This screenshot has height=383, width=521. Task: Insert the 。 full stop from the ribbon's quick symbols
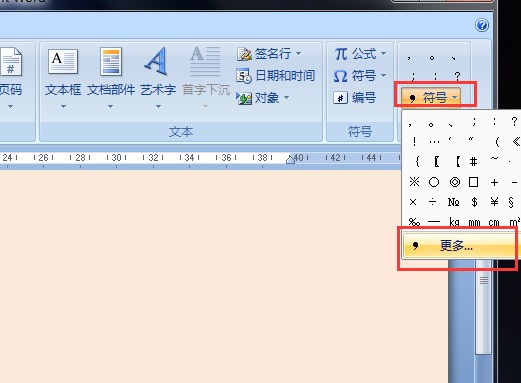(x=432, y=58)
